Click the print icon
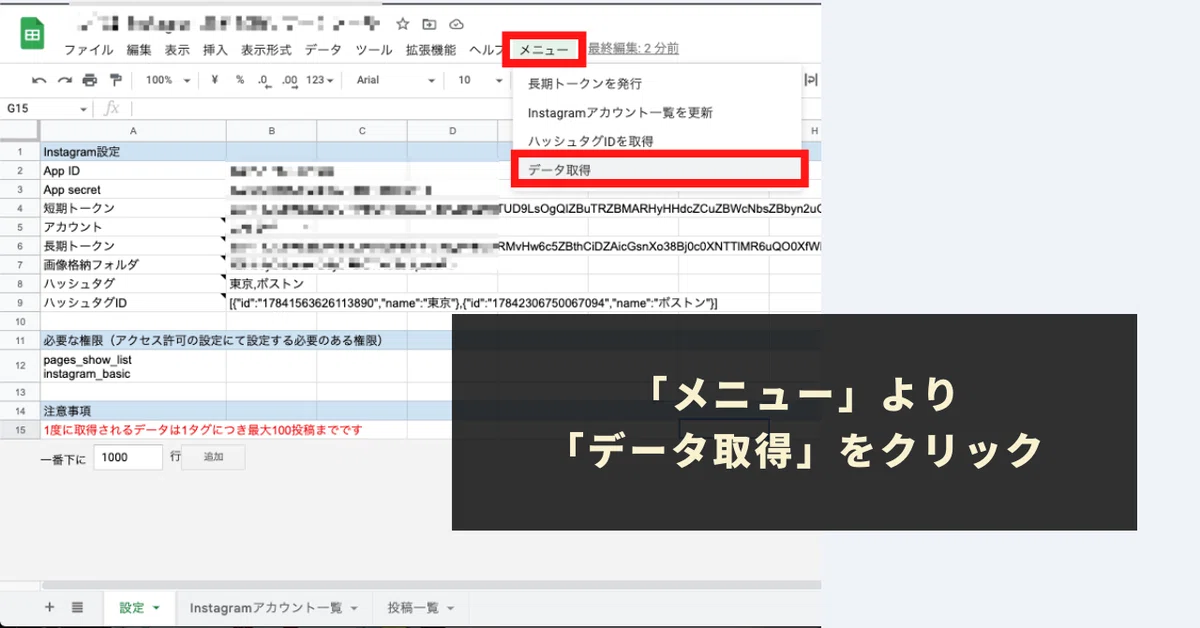 coord(90,80)
